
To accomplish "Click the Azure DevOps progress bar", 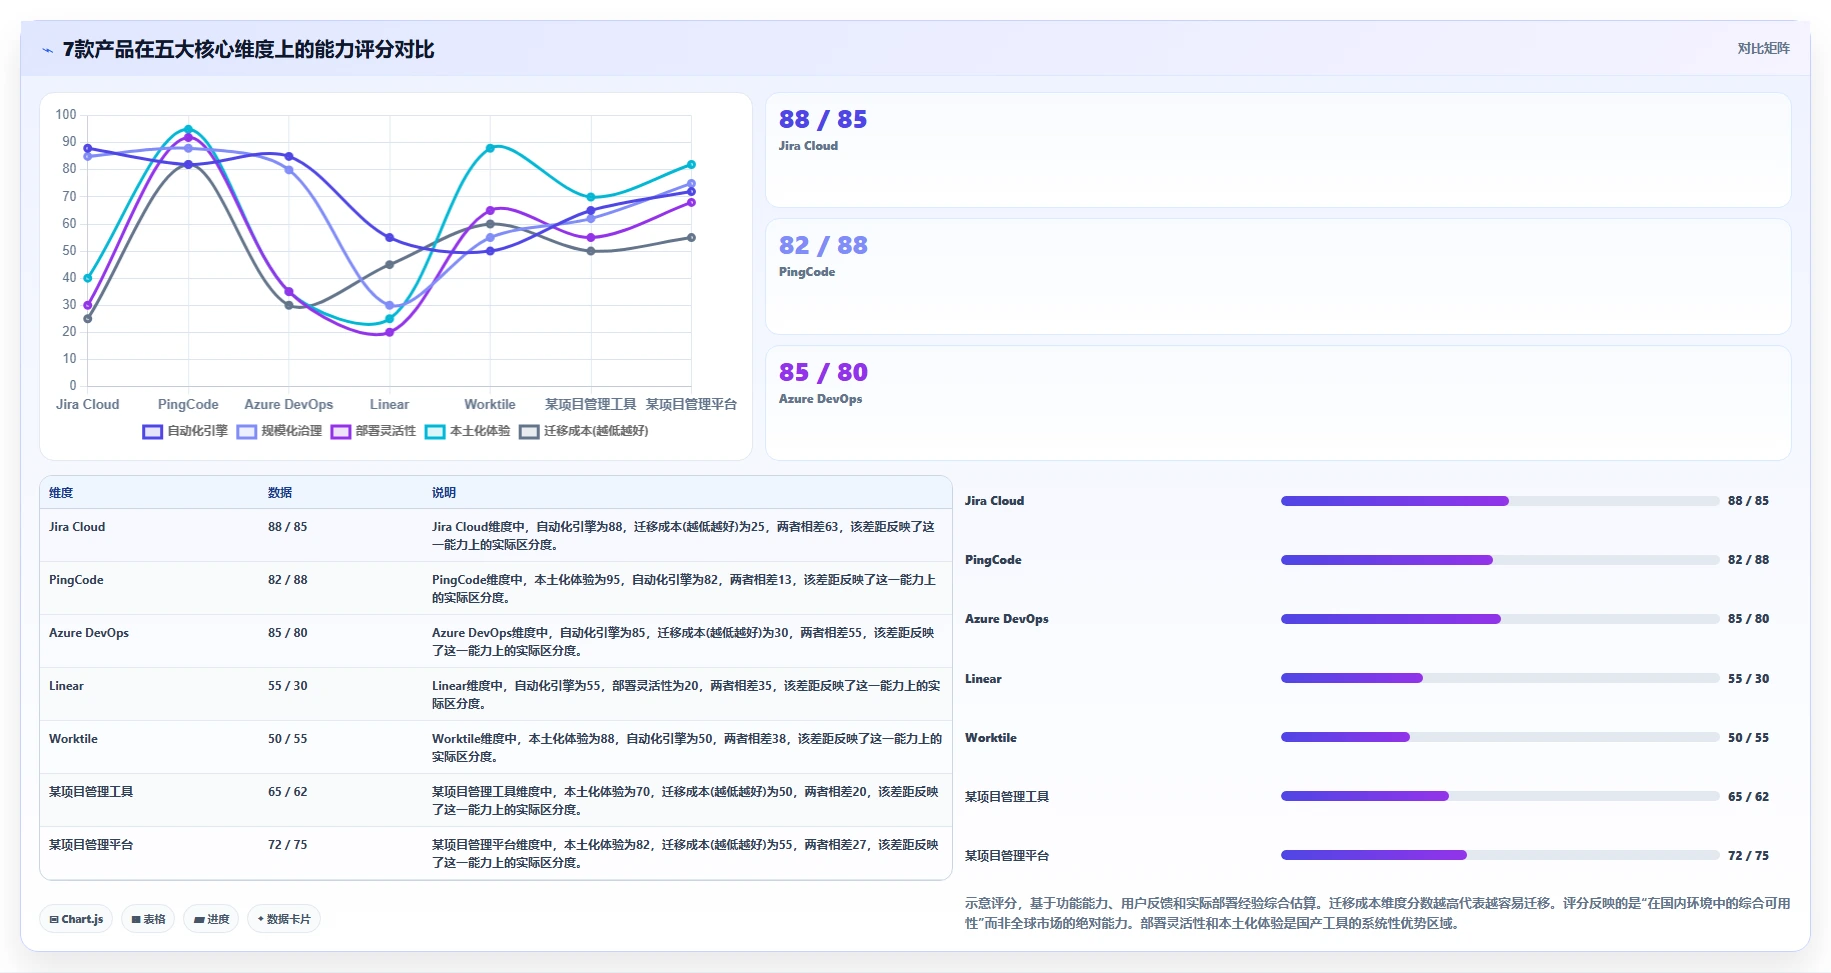I will click(x=1500, y=619).
